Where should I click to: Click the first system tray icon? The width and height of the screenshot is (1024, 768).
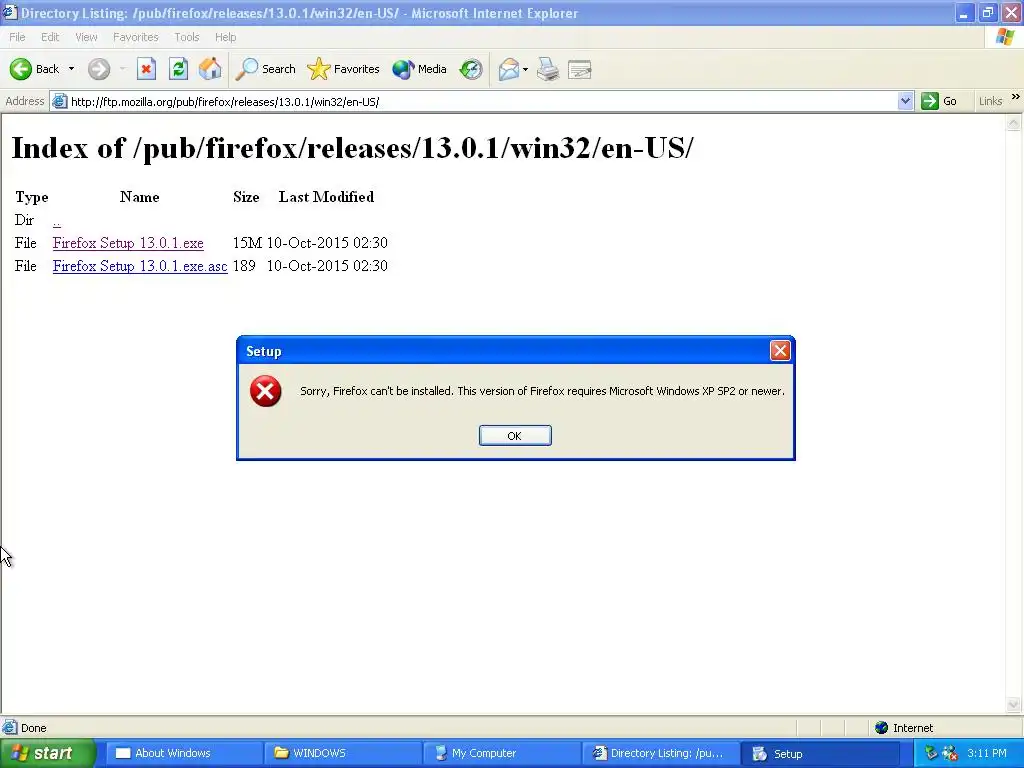(x=931, y=753)
